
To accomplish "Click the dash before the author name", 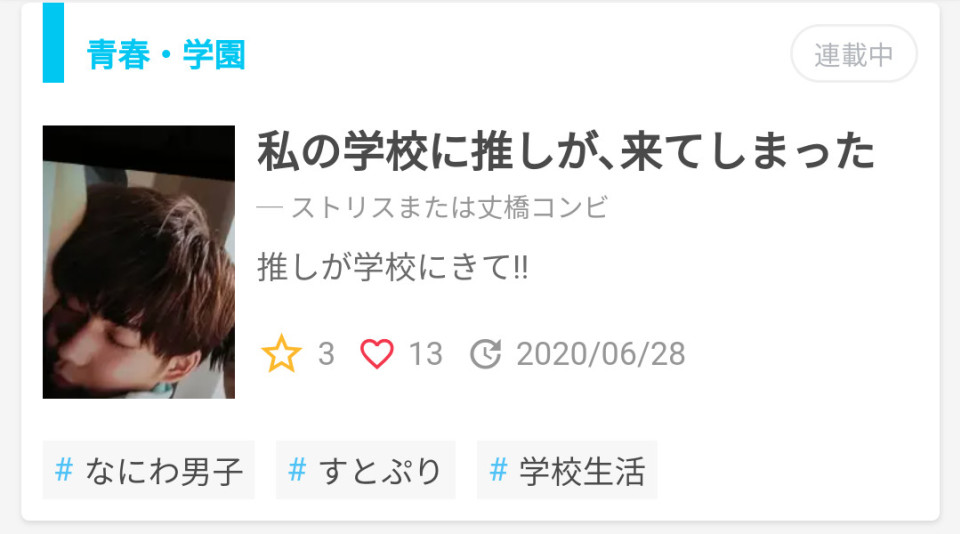I will (x=270, y=209).
